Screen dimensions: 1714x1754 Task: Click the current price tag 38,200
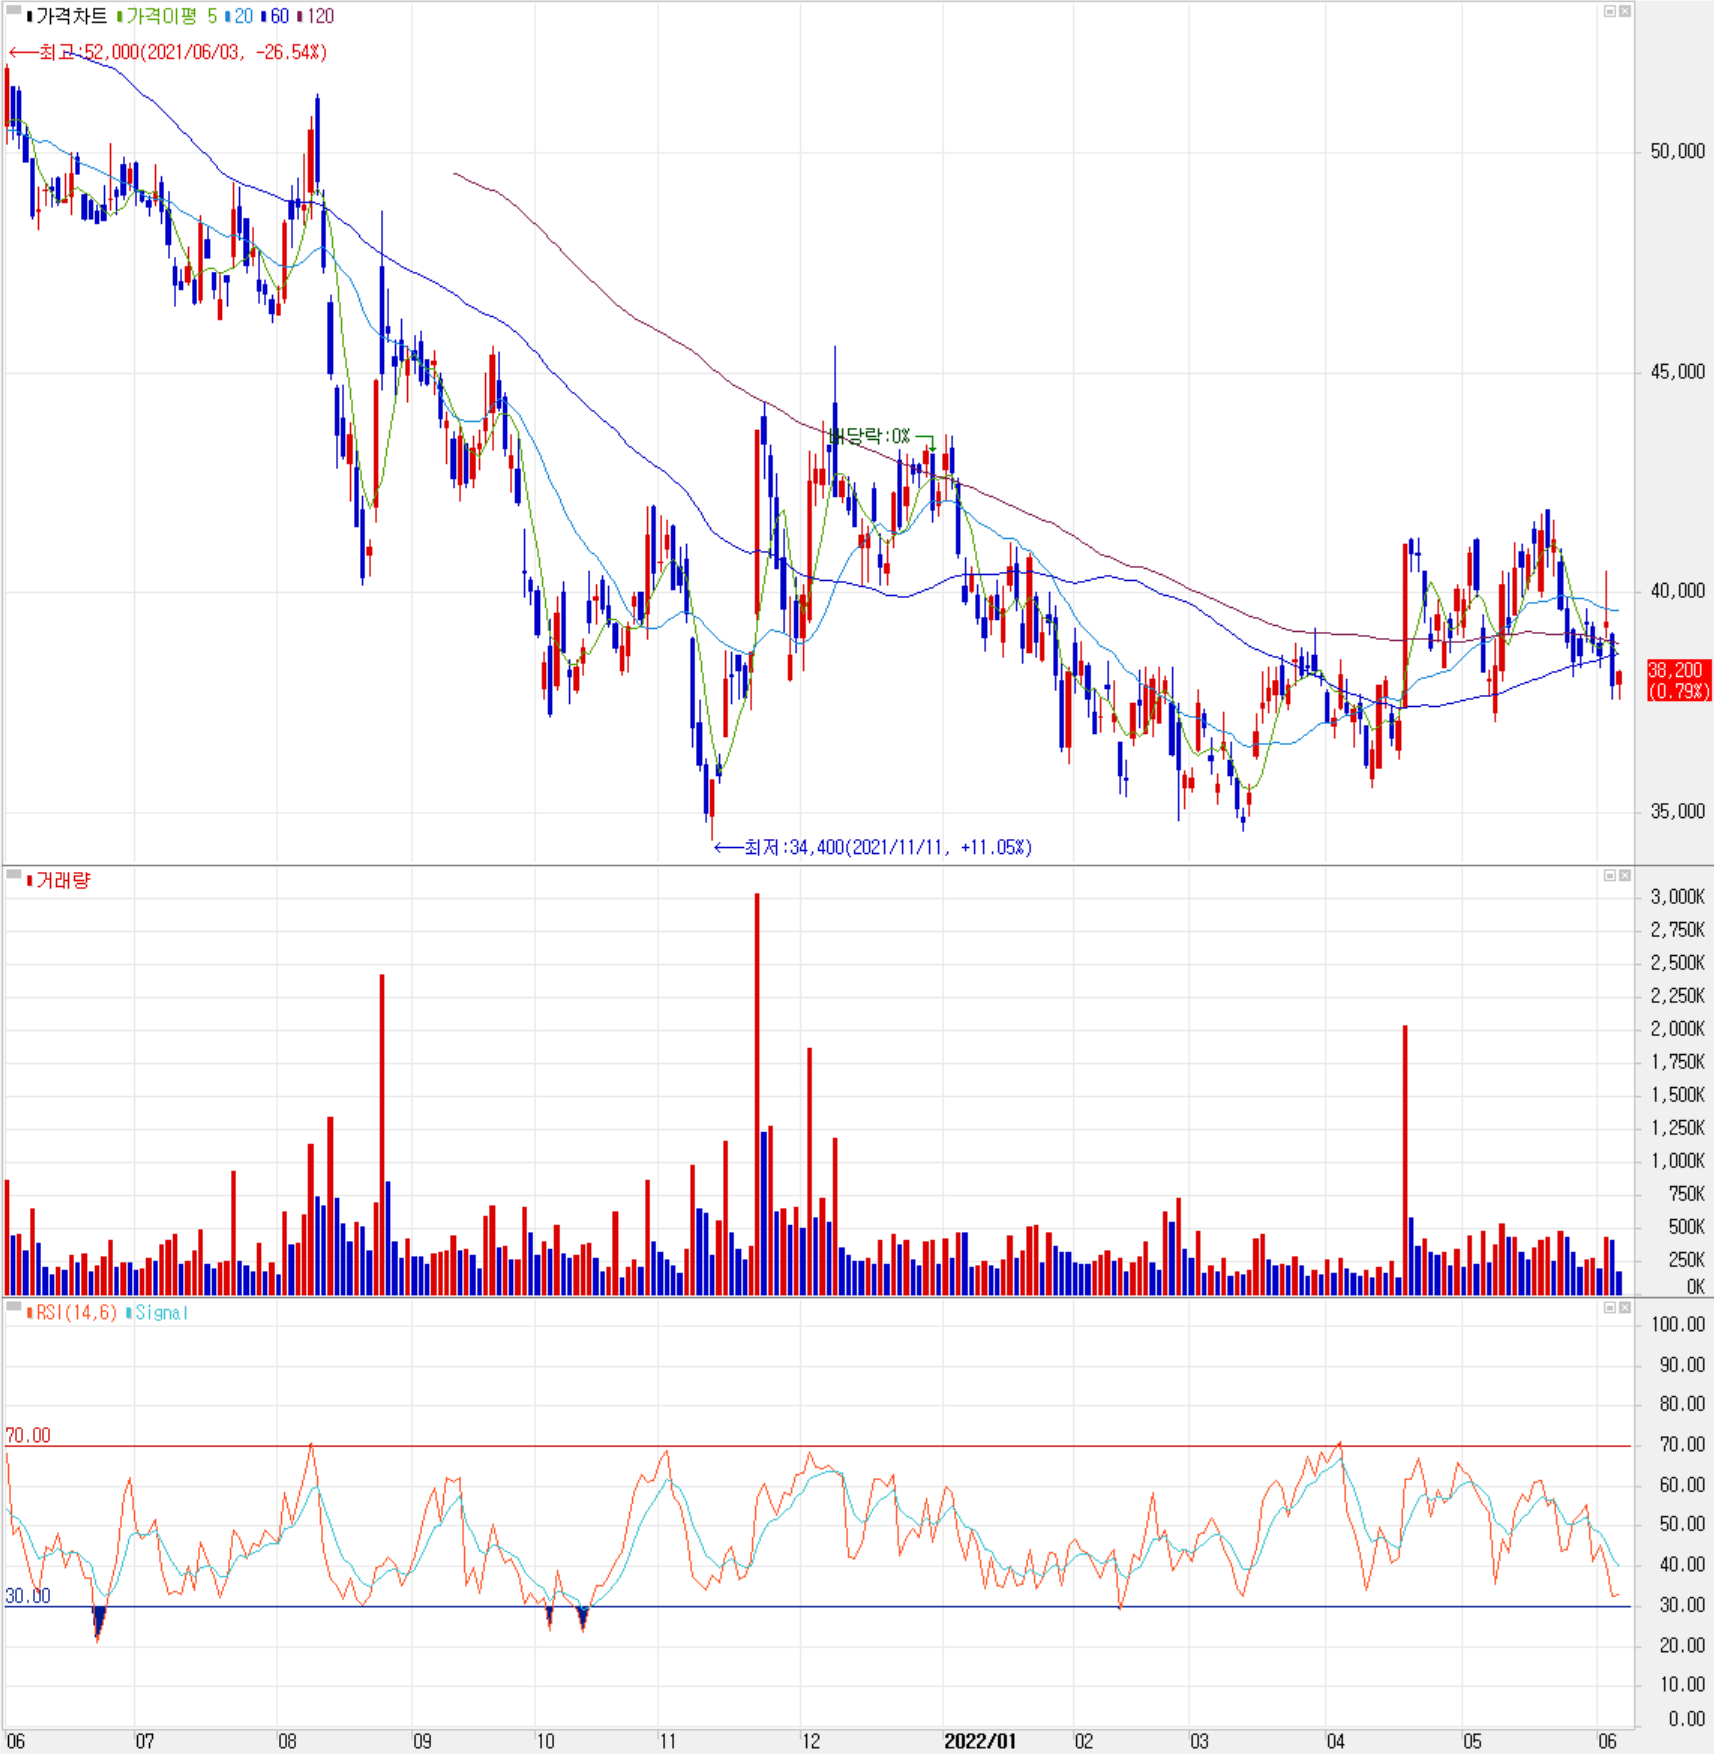coord(1679,680)
